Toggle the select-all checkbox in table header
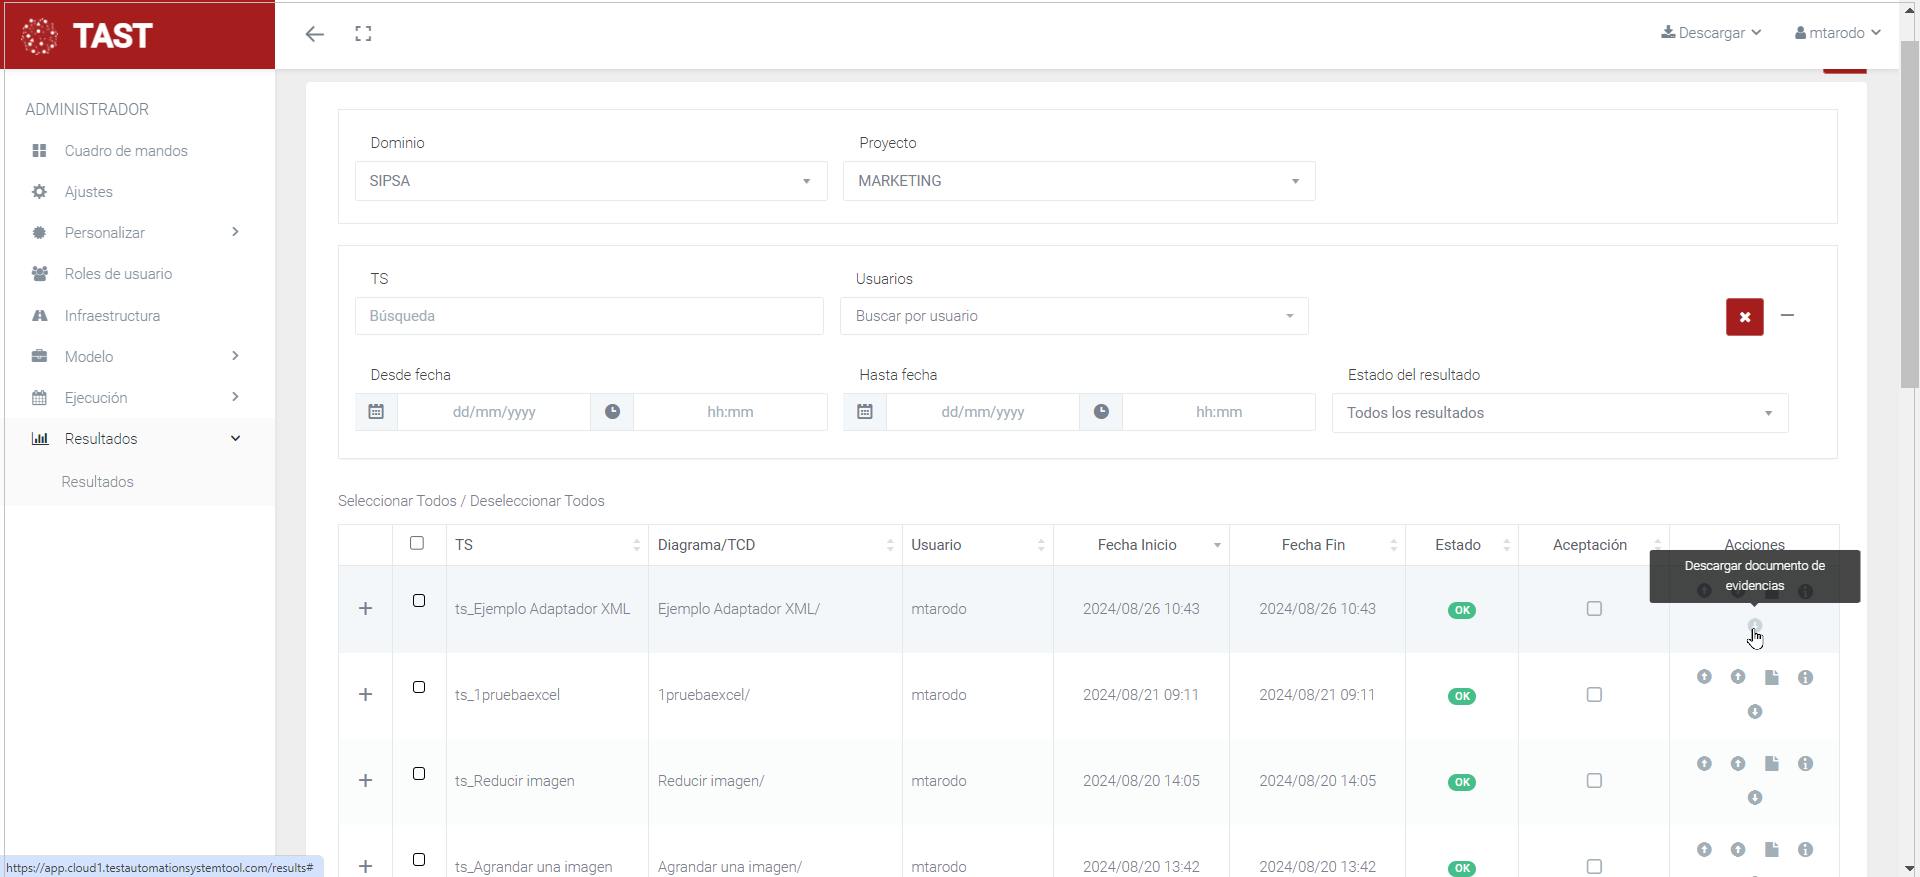 click(417, 543)
